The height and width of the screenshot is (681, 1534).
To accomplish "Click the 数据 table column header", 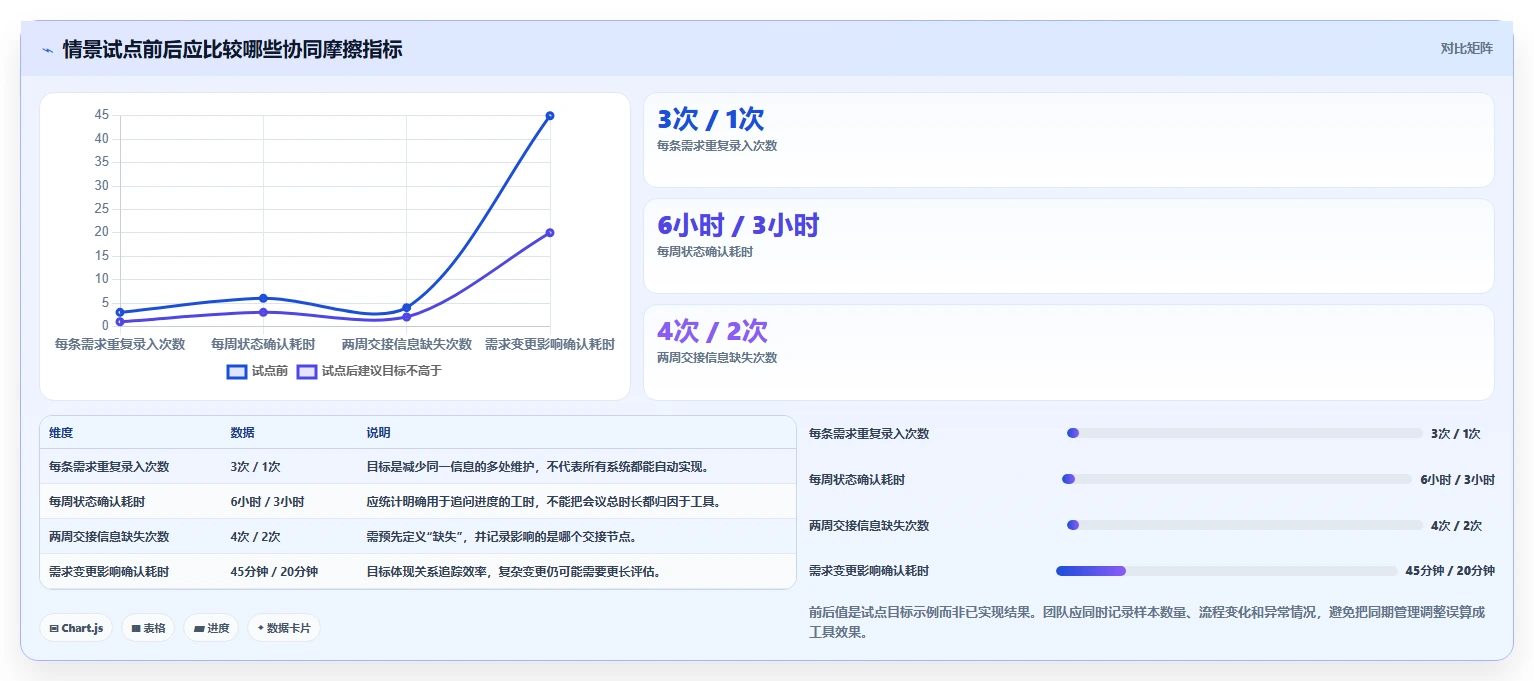I will tap(242, 433).
